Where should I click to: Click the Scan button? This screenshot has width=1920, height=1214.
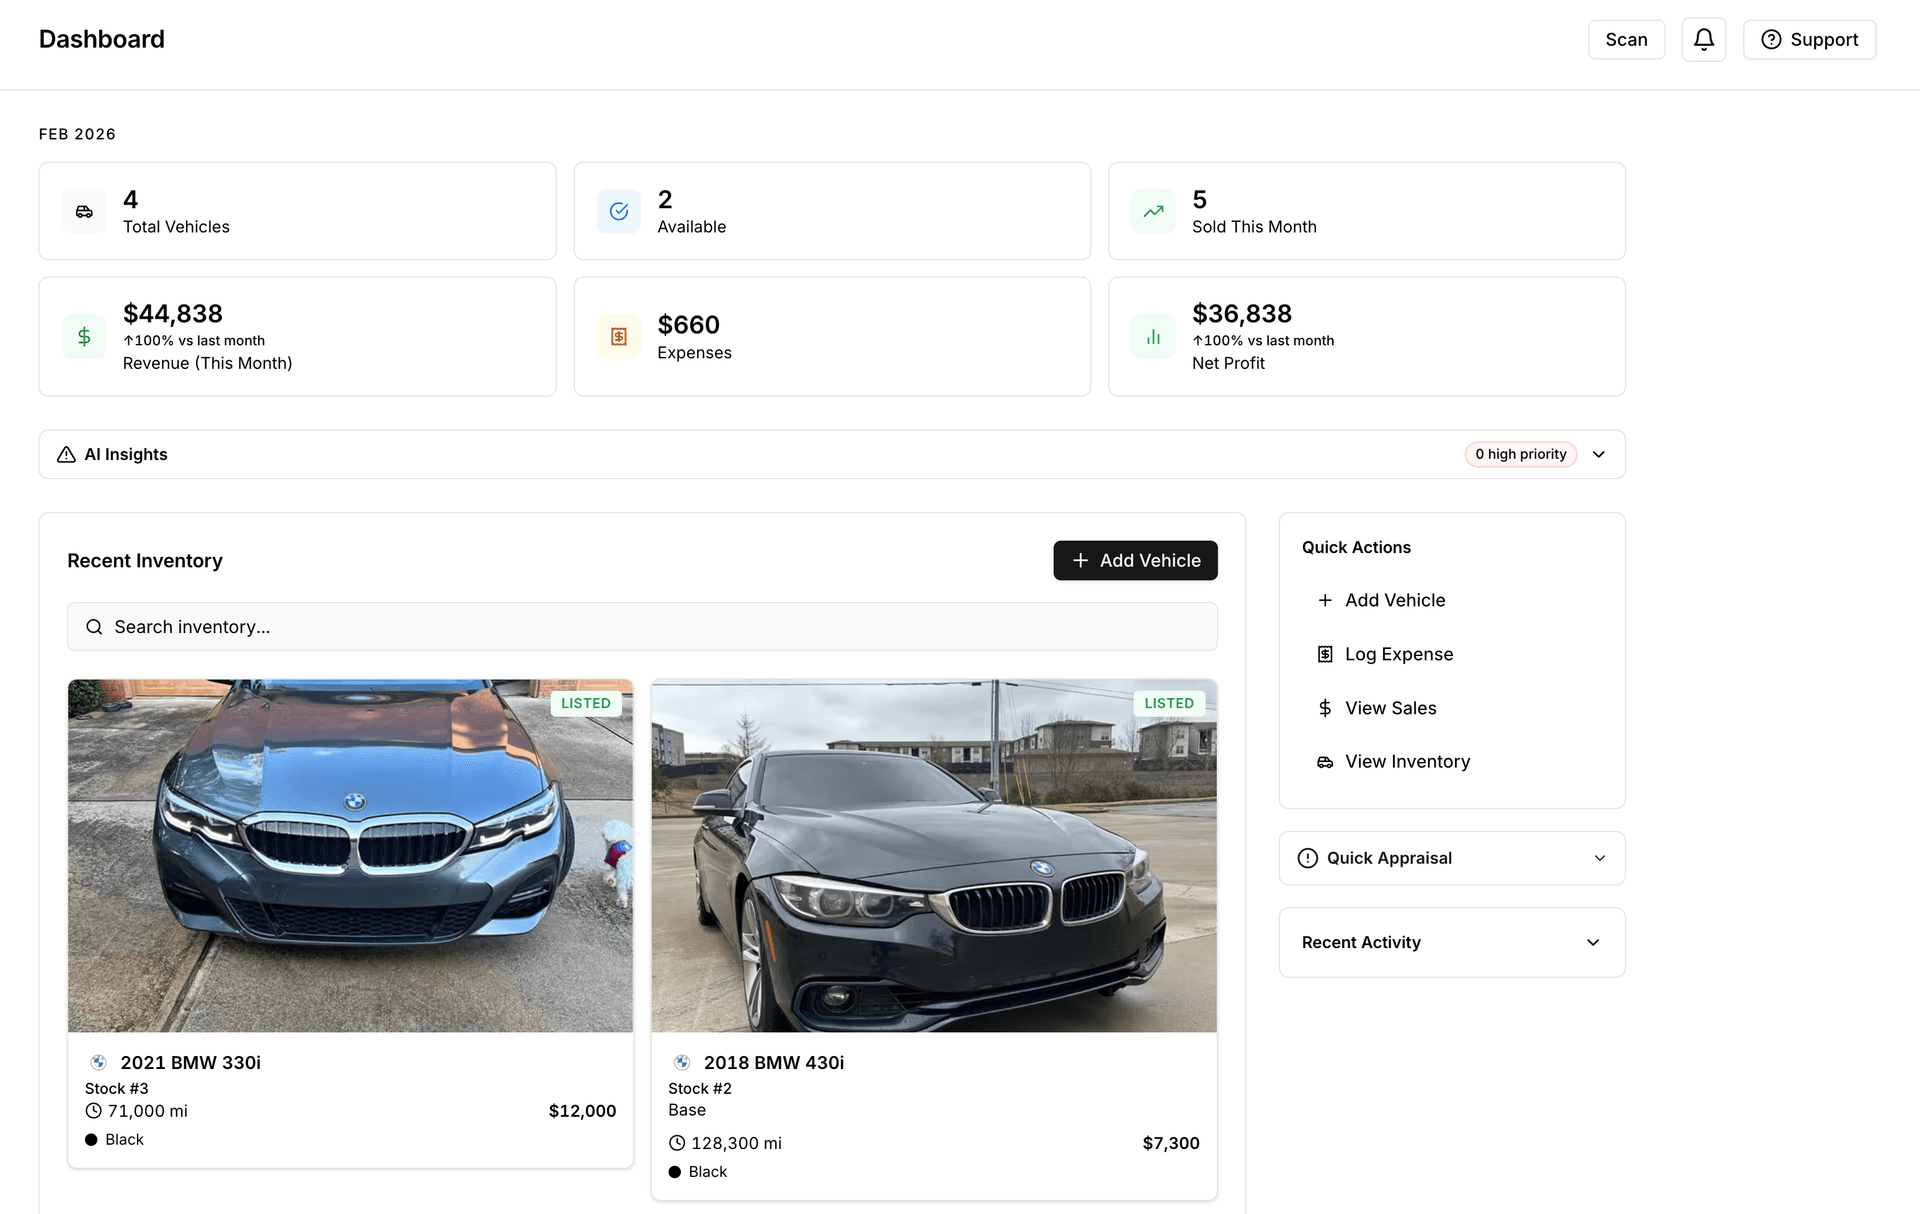click(x=1626, y=39)
